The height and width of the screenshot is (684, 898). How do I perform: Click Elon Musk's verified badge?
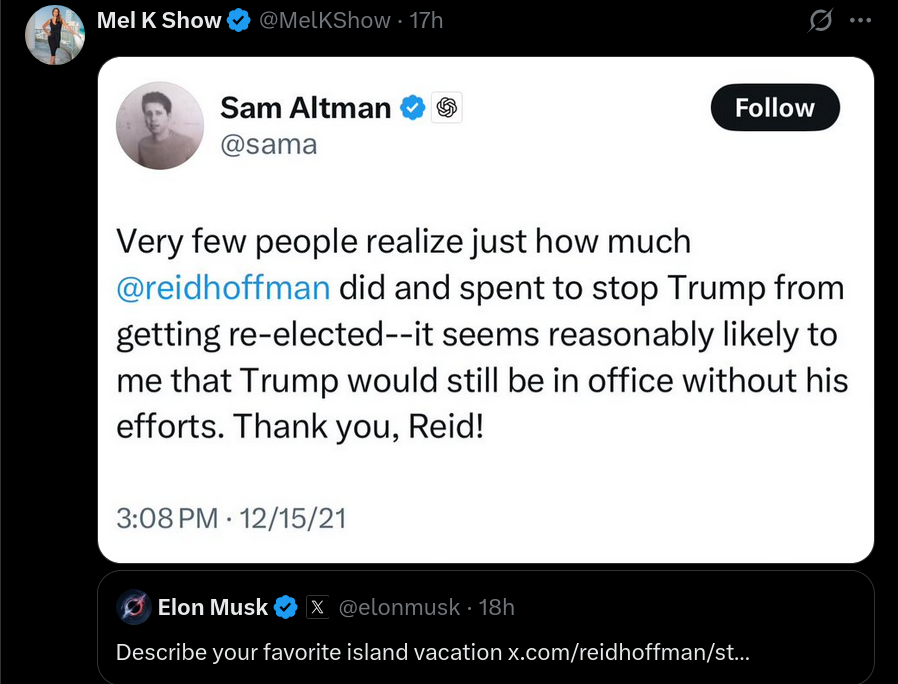tap(286, 607)
